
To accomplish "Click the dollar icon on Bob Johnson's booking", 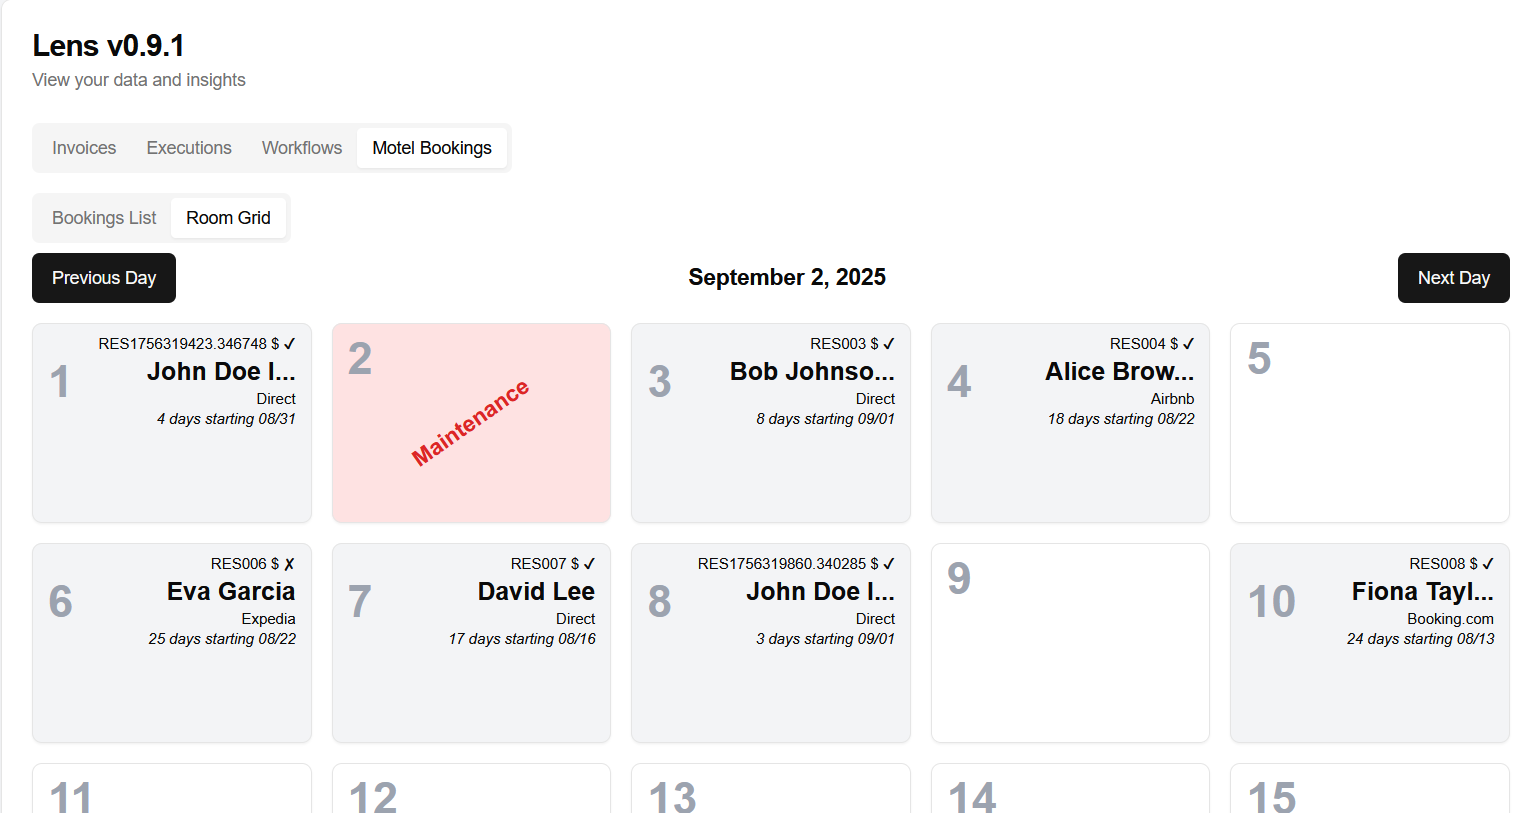I will pos(876,343).
